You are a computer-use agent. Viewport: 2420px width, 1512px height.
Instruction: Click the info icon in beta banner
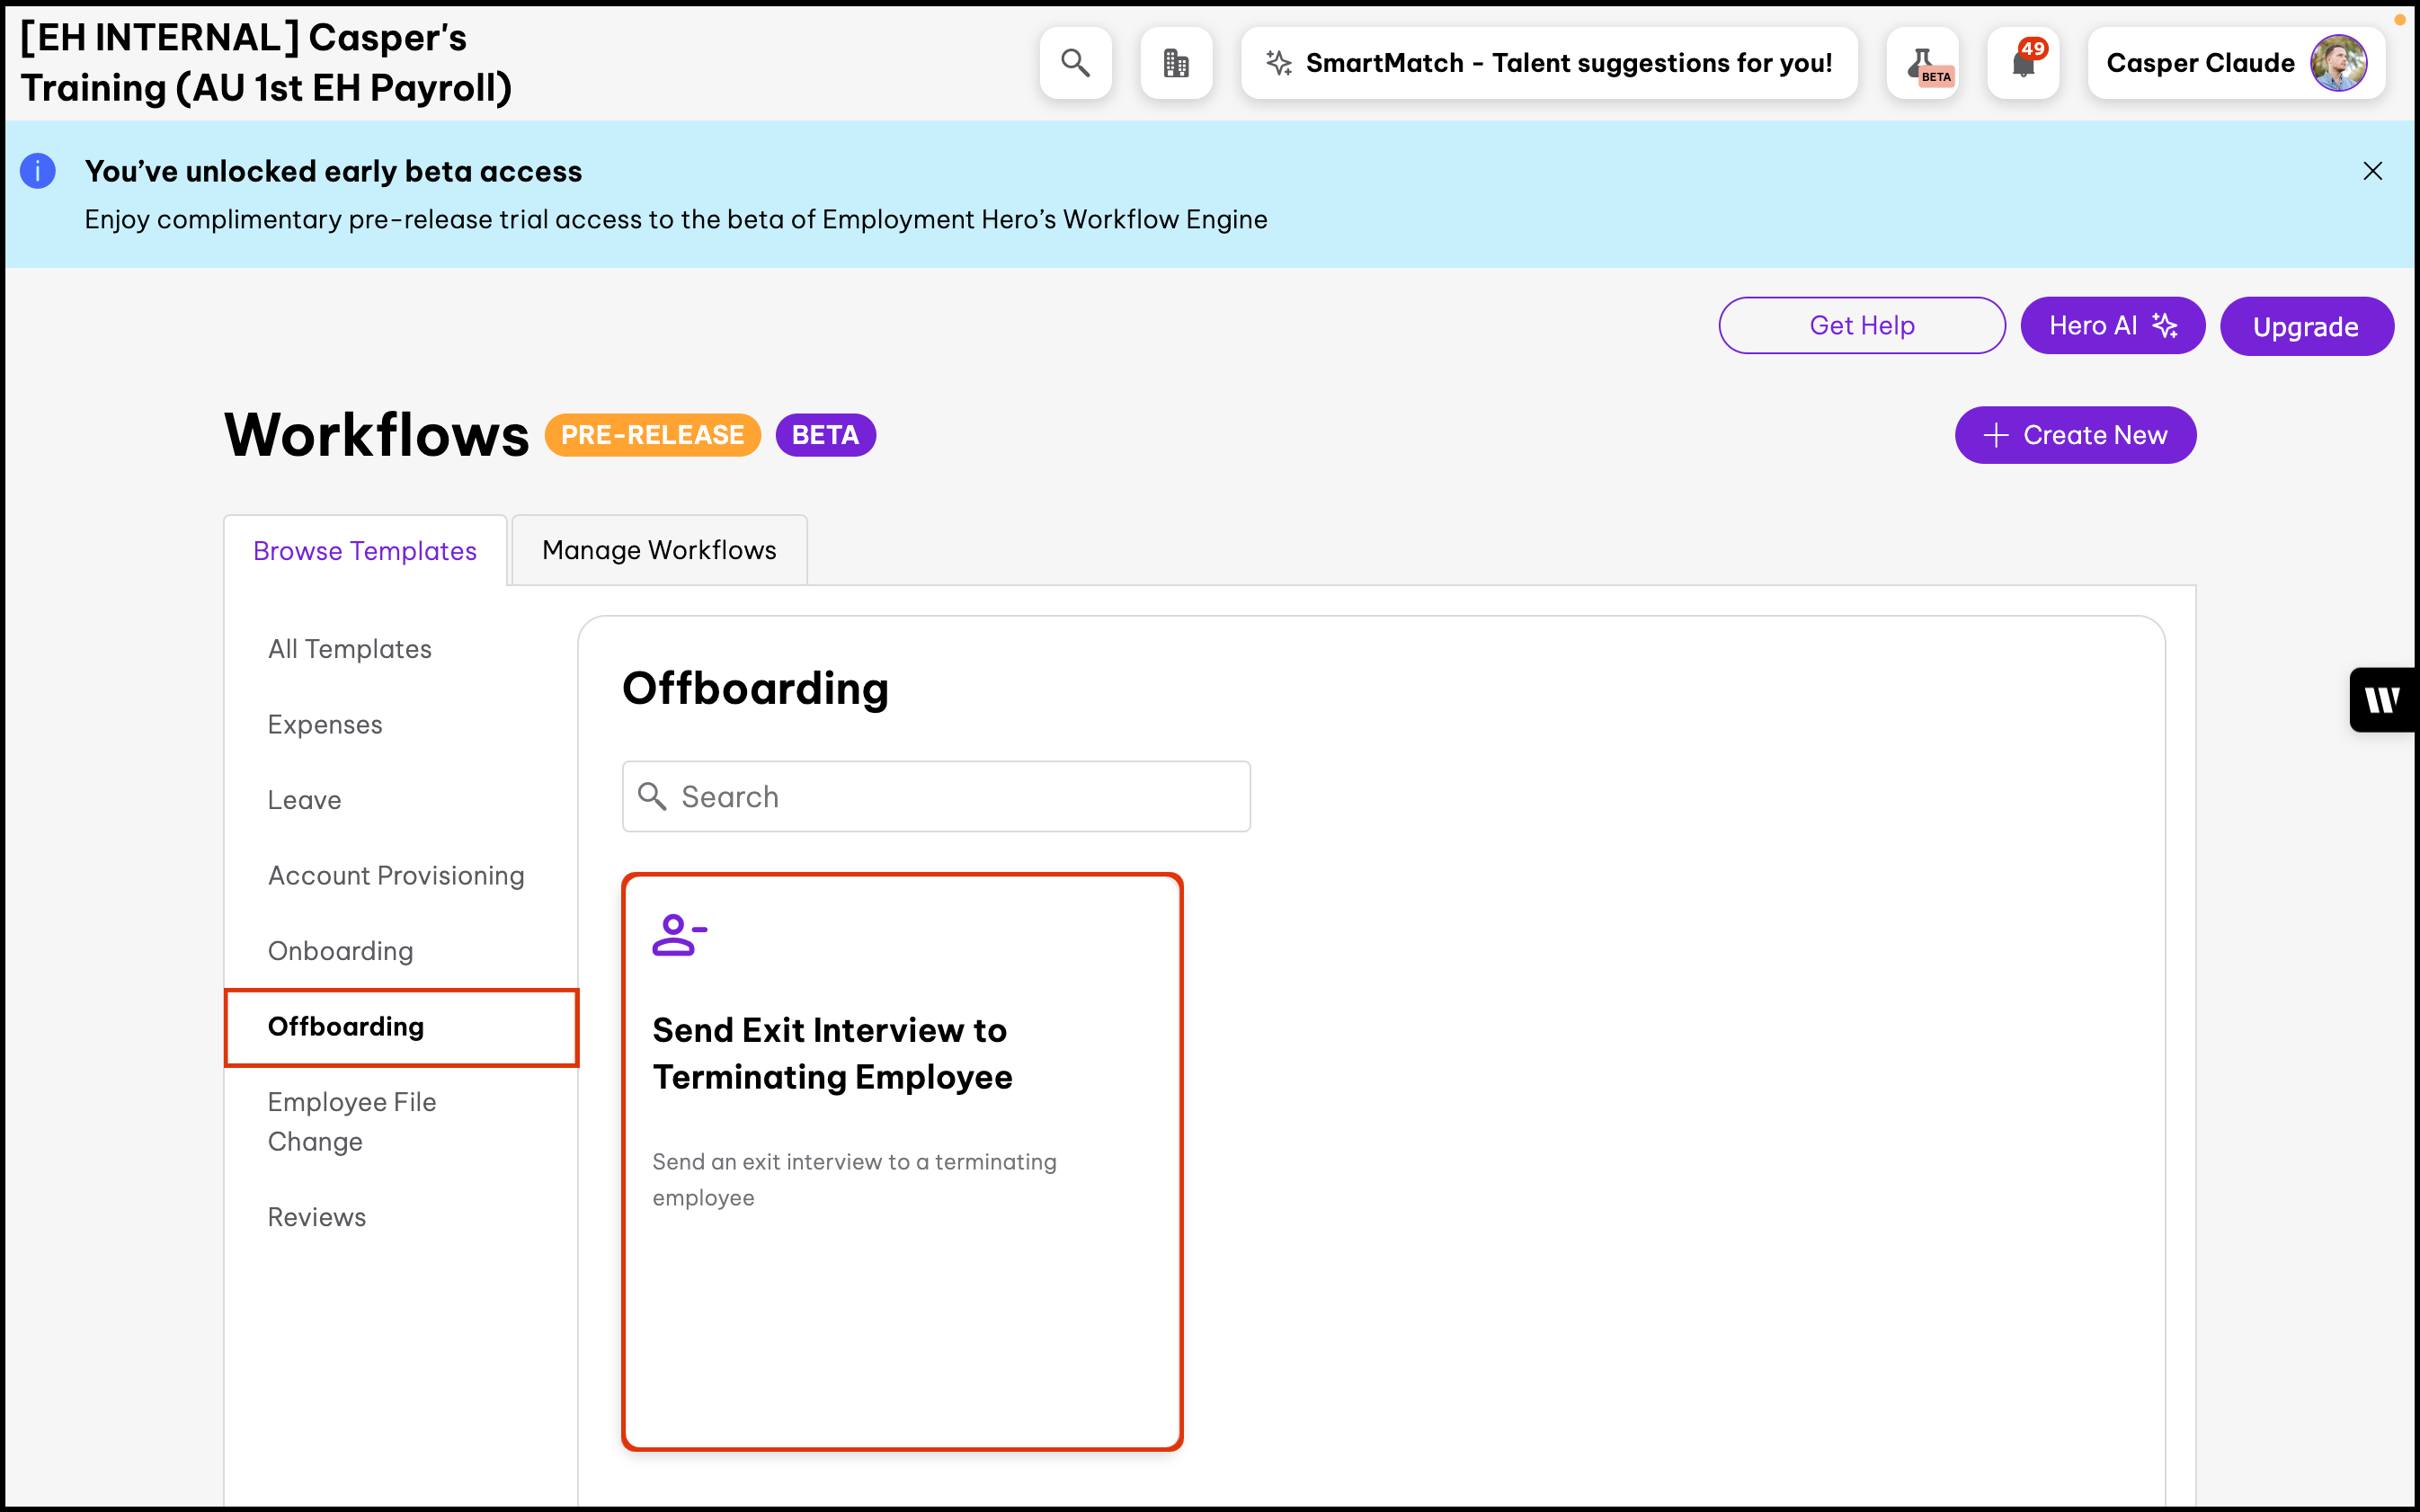pos(38,171)
